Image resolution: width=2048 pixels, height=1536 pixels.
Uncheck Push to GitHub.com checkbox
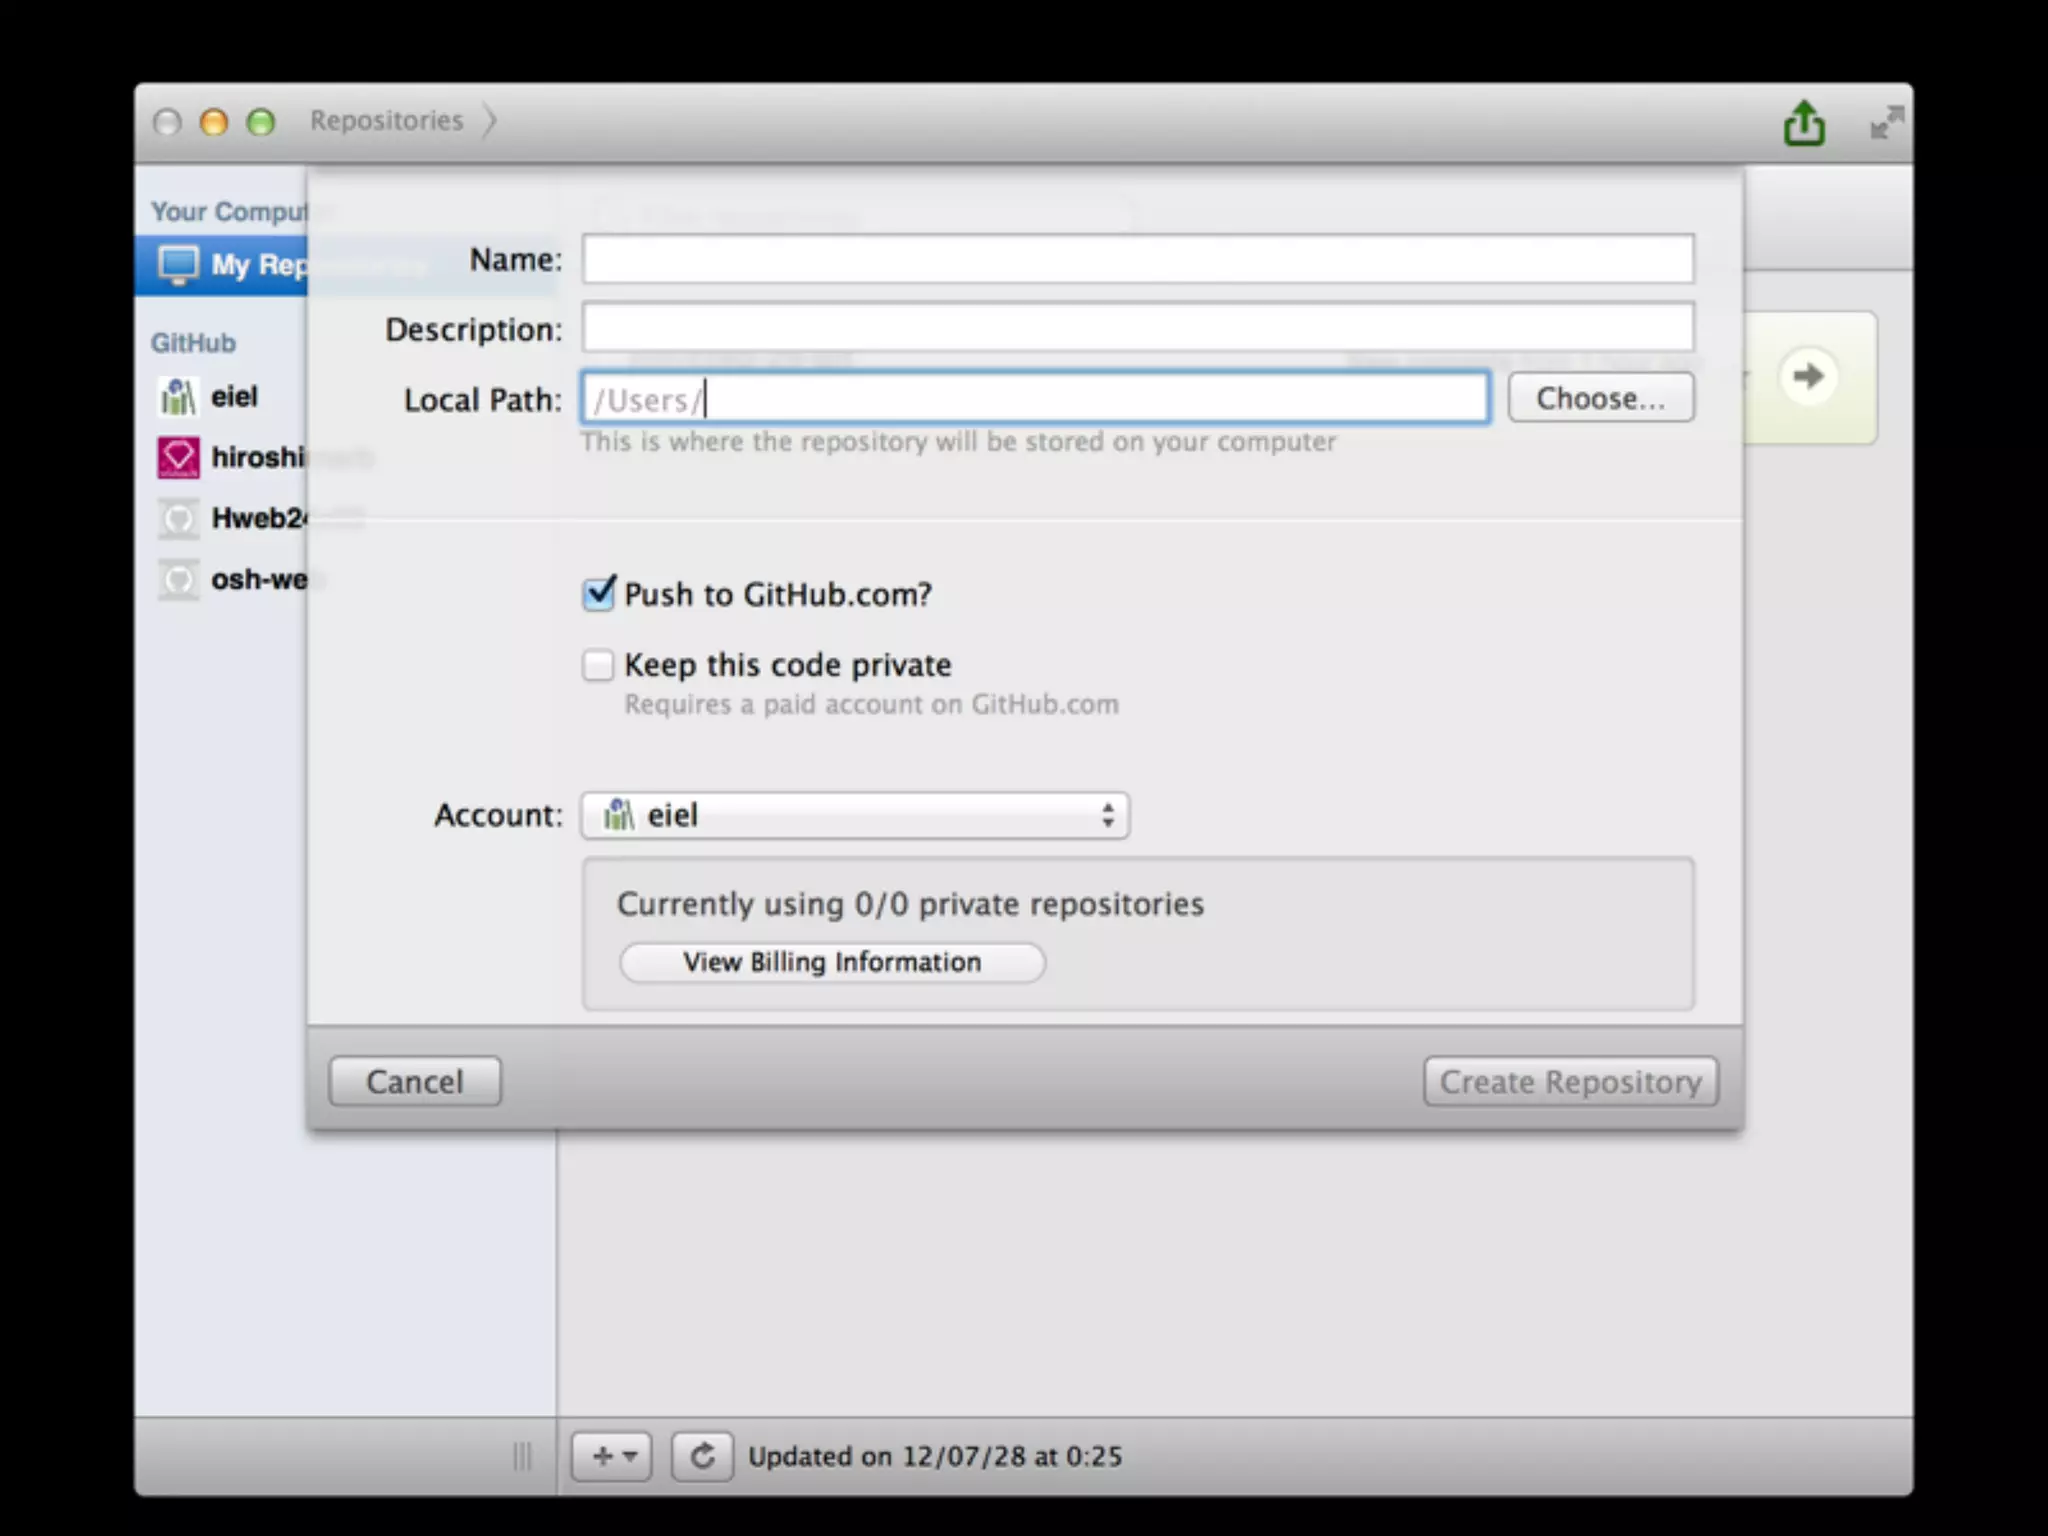598,594
